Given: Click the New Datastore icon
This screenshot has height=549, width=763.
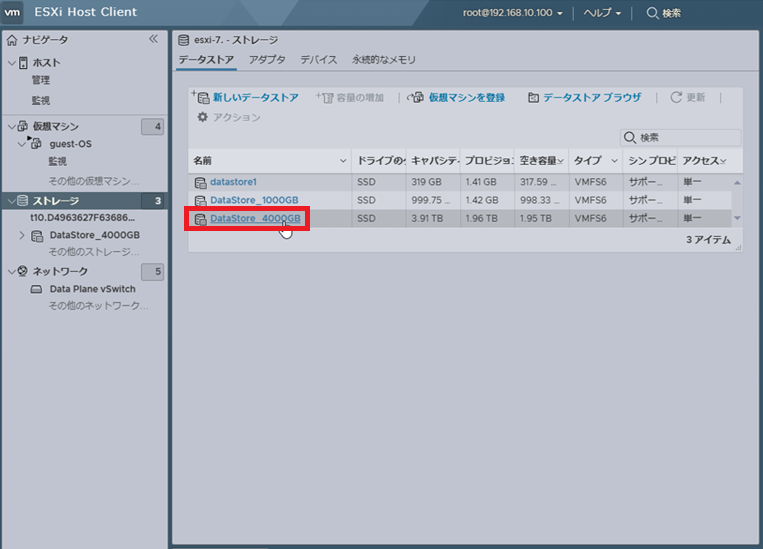Looking at the screenshot, I should (200, 97).
